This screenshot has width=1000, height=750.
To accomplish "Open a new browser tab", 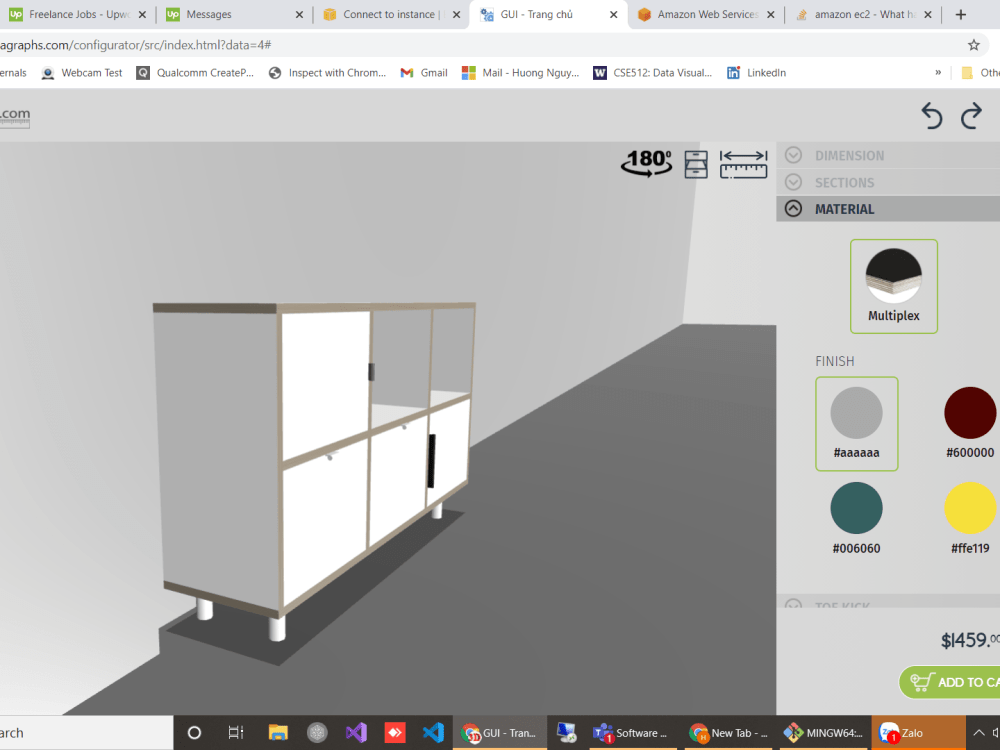I will pyautogui.click(x=960, y=14).
